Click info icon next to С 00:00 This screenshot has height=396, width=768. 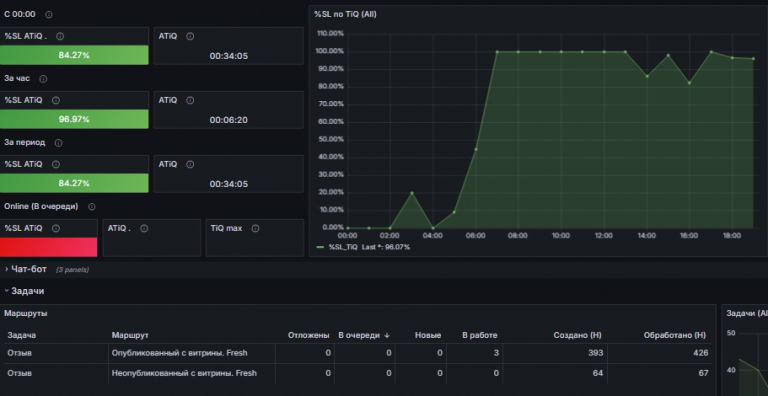point(48,15)
